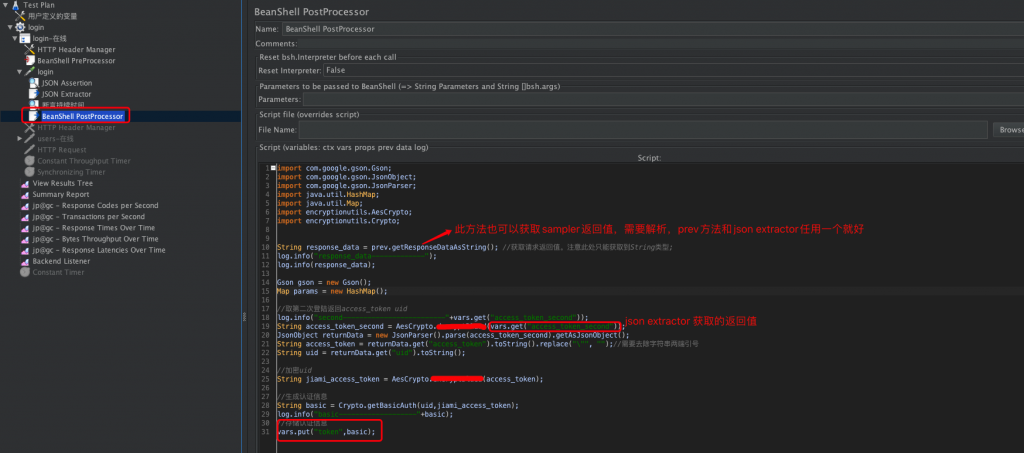
Task: Collapse the Test Plan root node
Action: 5,5
